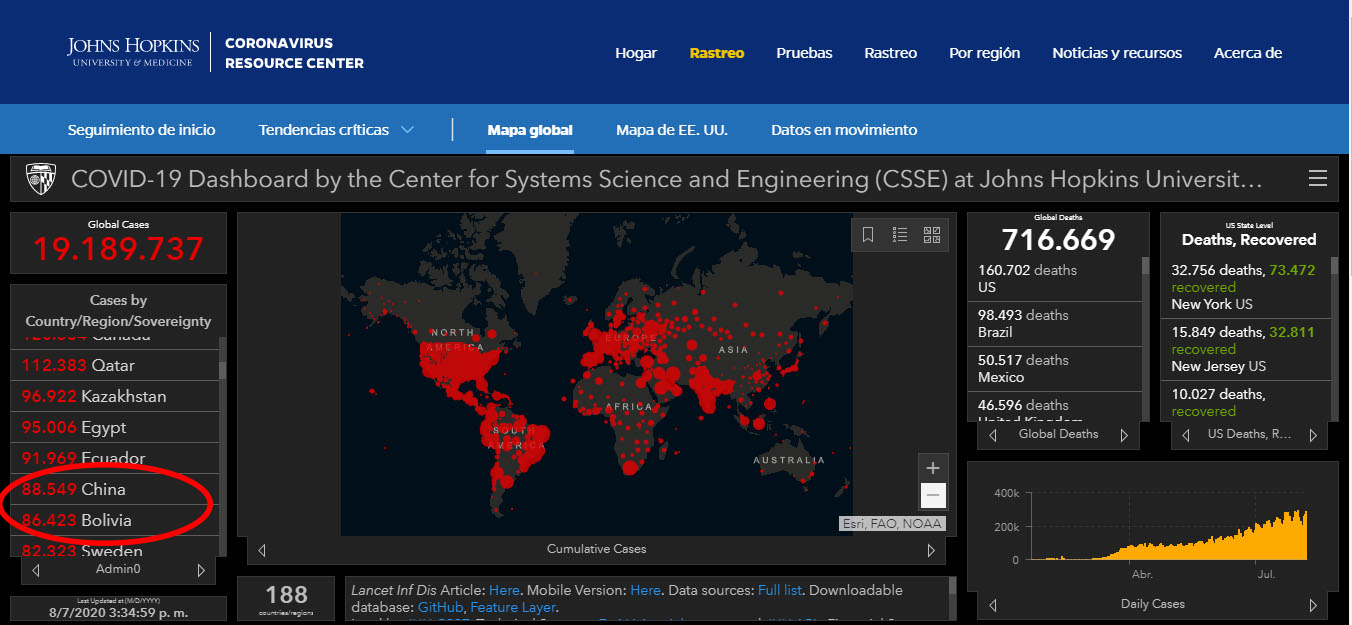Go to previous tab left of Admin0

(36, 570)
